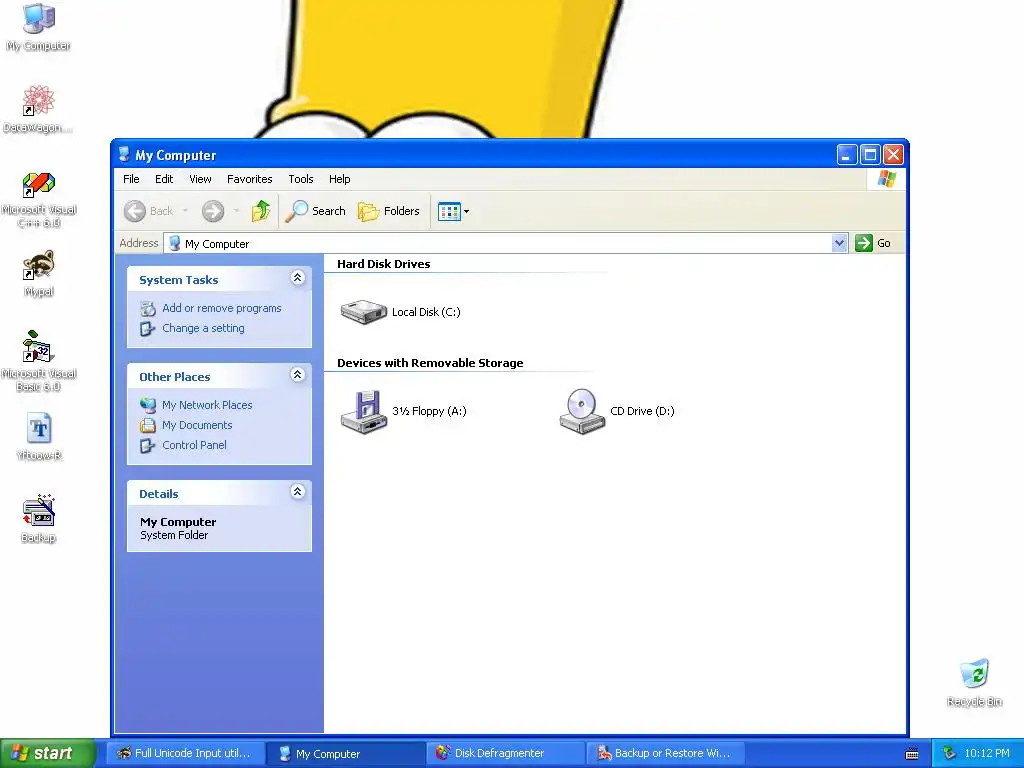Switch to Full Unicode Input utility taskbar button
This screenshot has width=1024, height=768.
185,753
